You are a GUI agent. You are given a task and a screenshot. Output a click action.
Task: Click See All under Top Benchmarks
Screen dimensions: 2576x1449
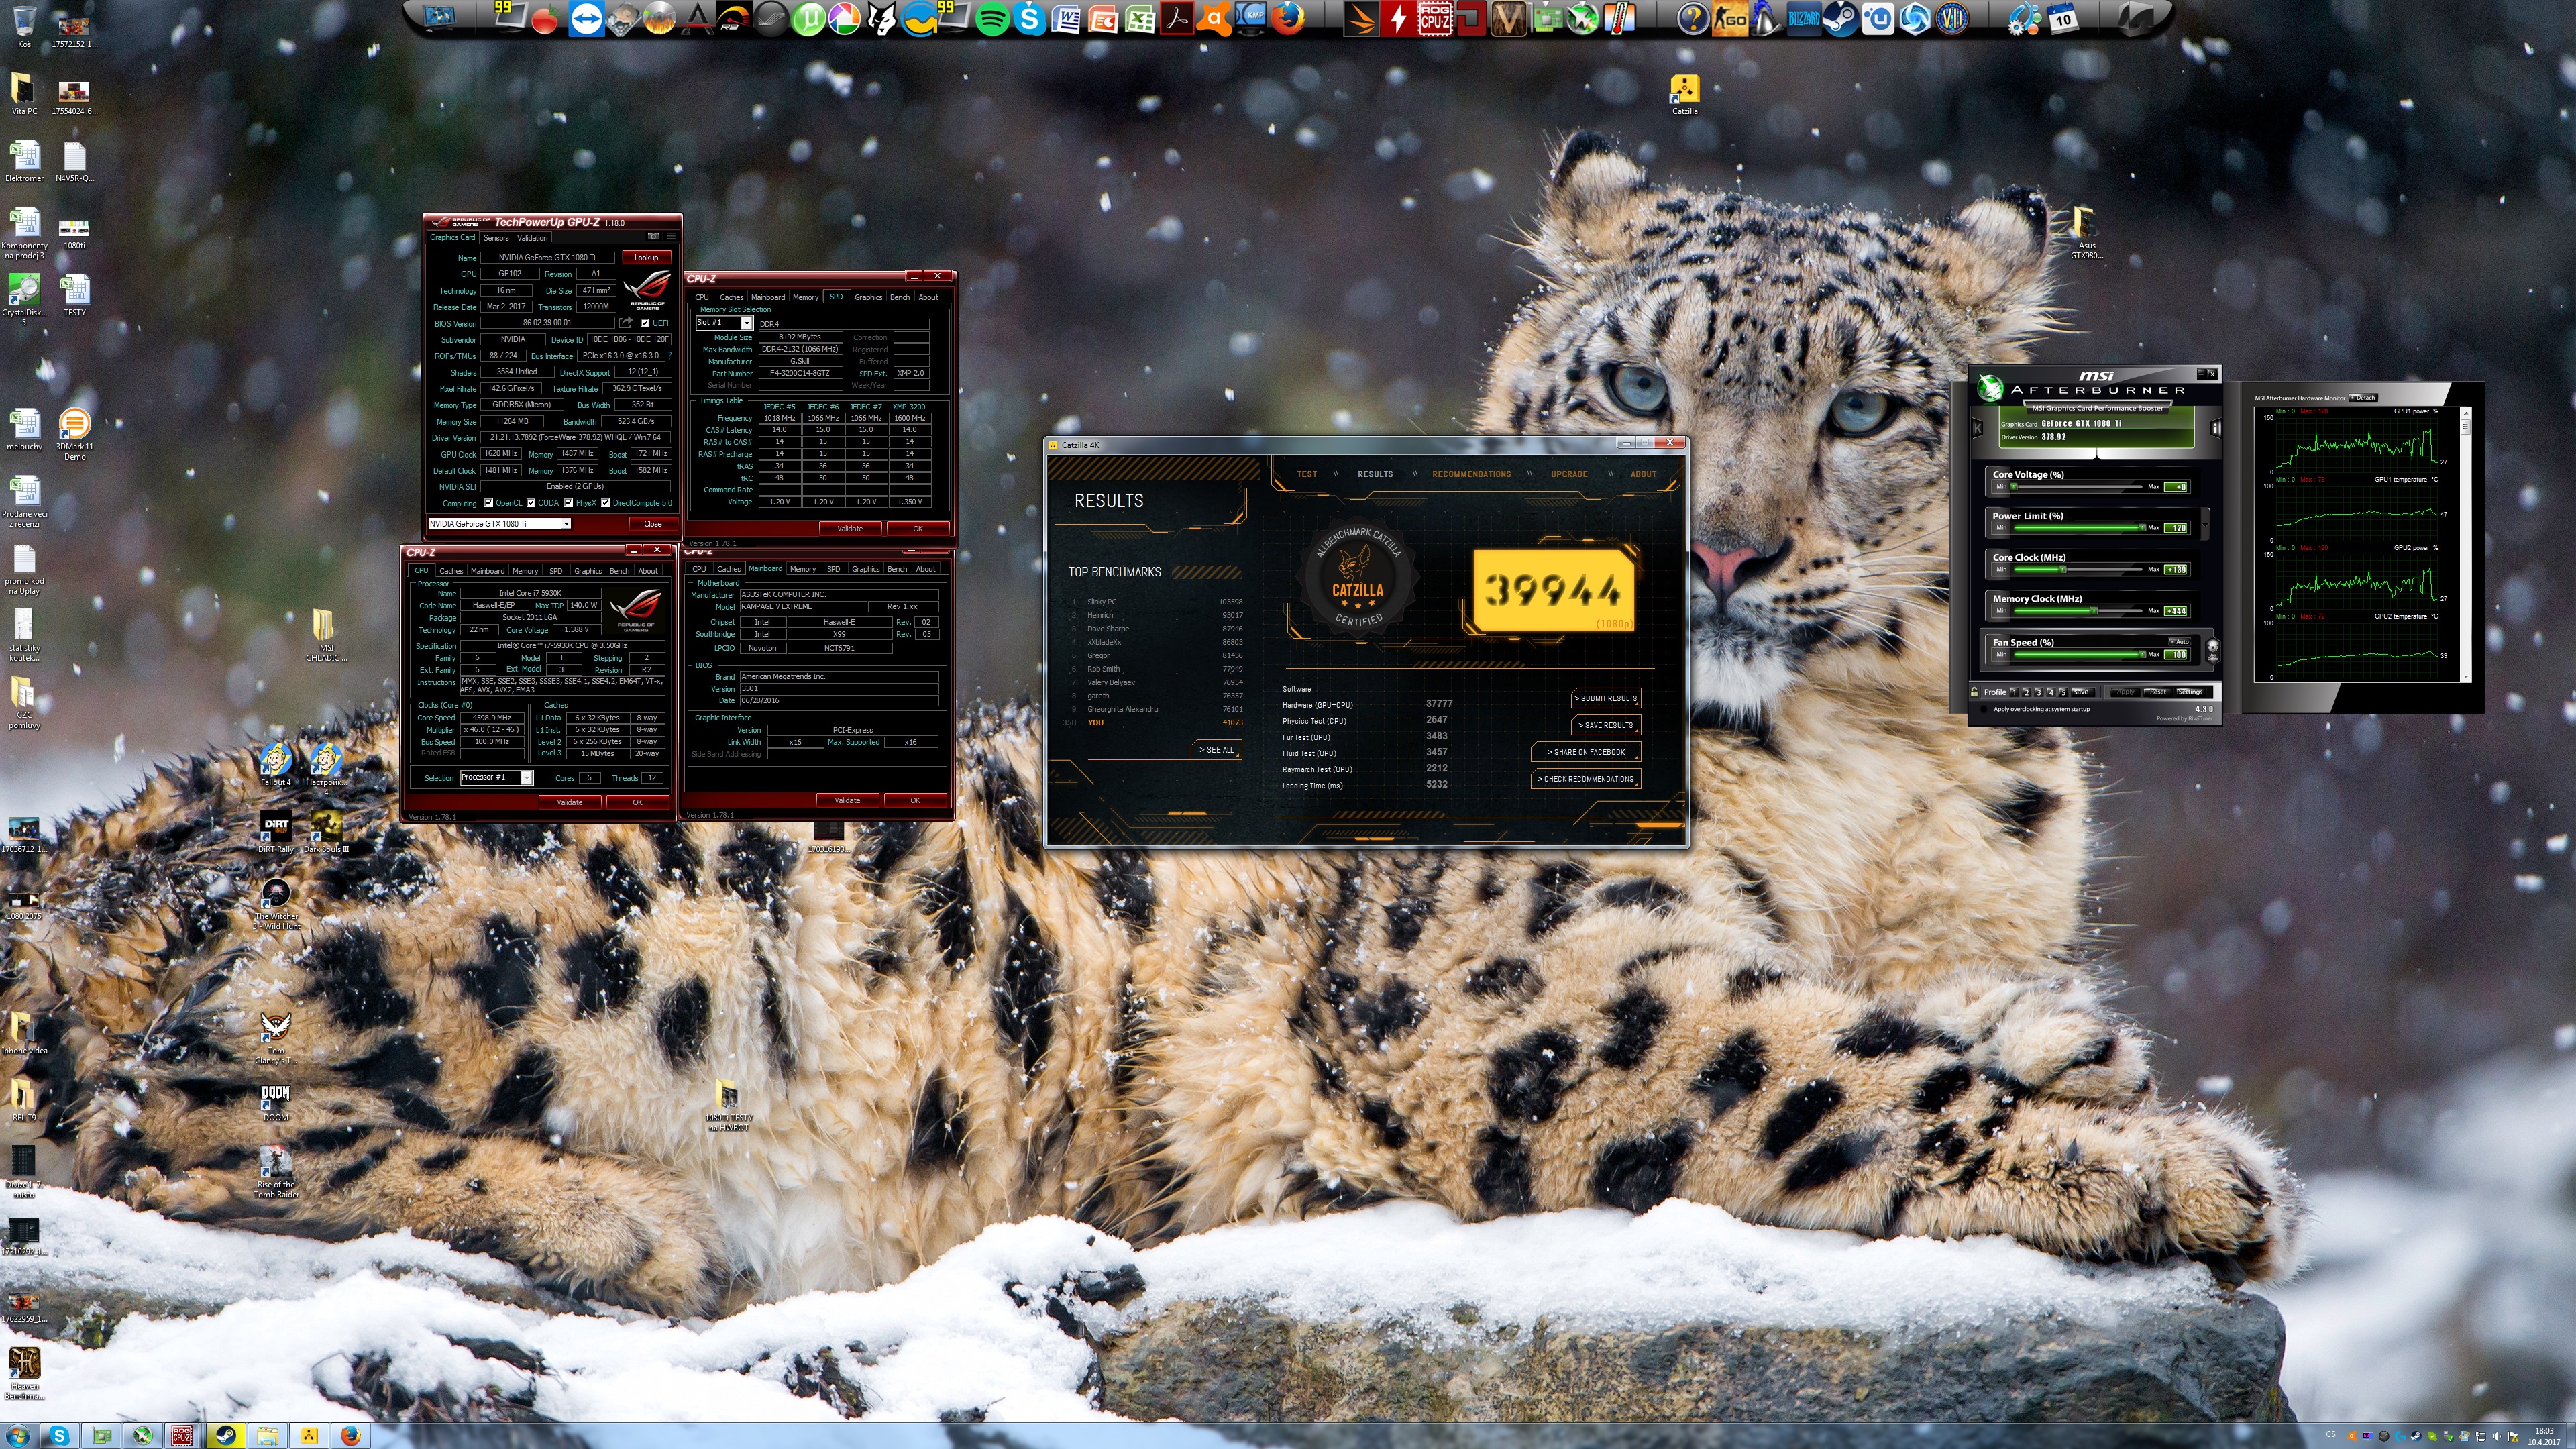tap(1217, 750)
